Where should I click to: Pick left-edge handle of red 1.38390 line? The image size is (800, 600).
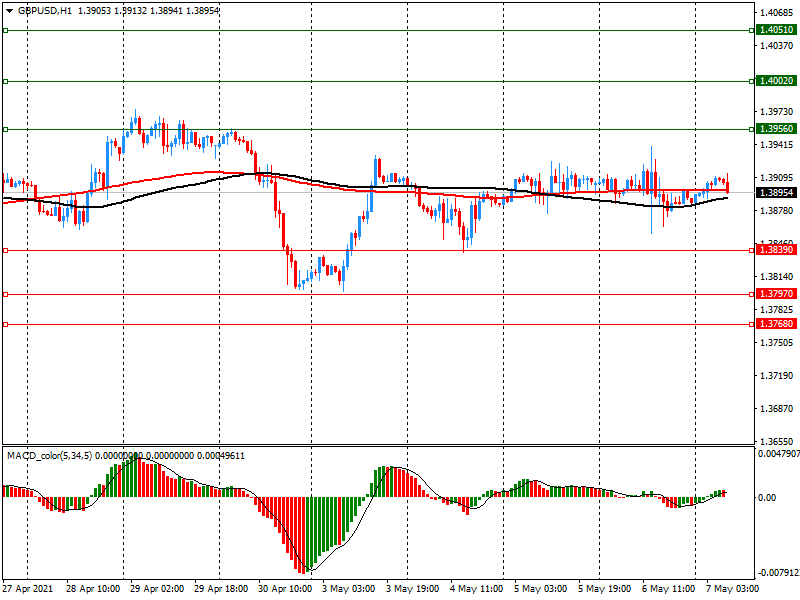click(5, 251)
